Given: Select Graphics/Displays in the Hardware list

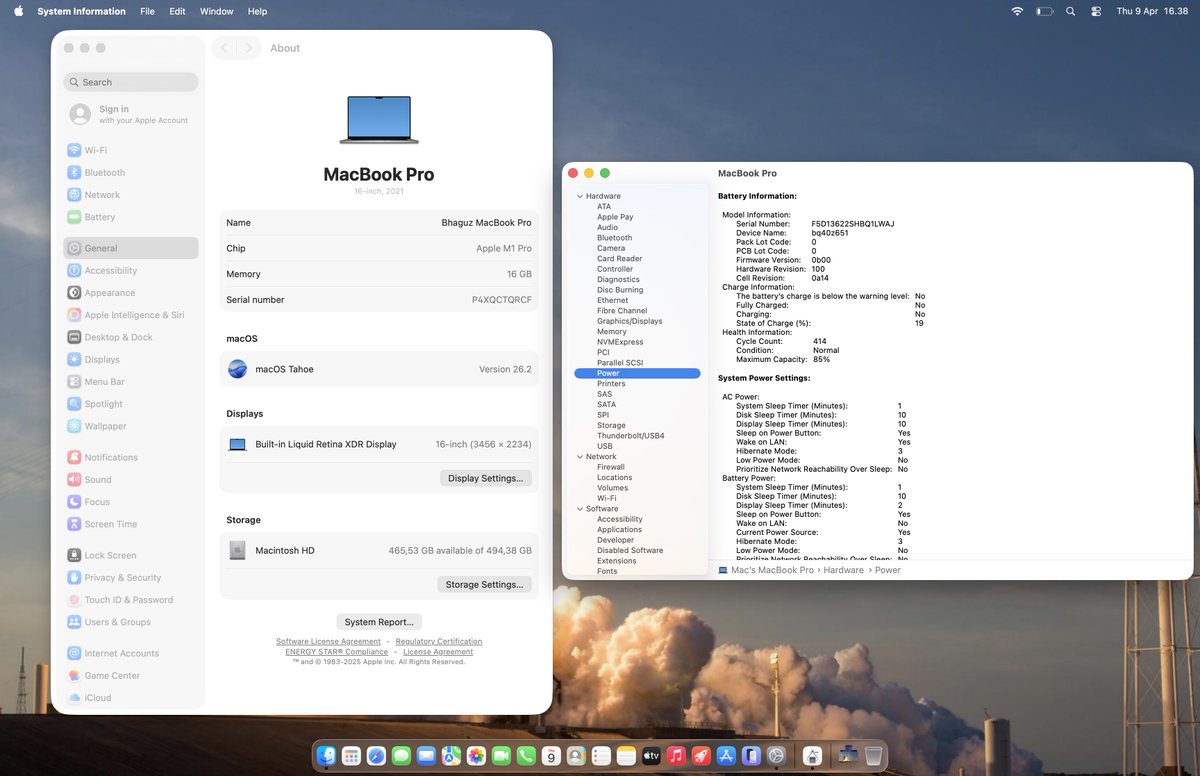Looking at the screenshot, I should click(630, 321).
